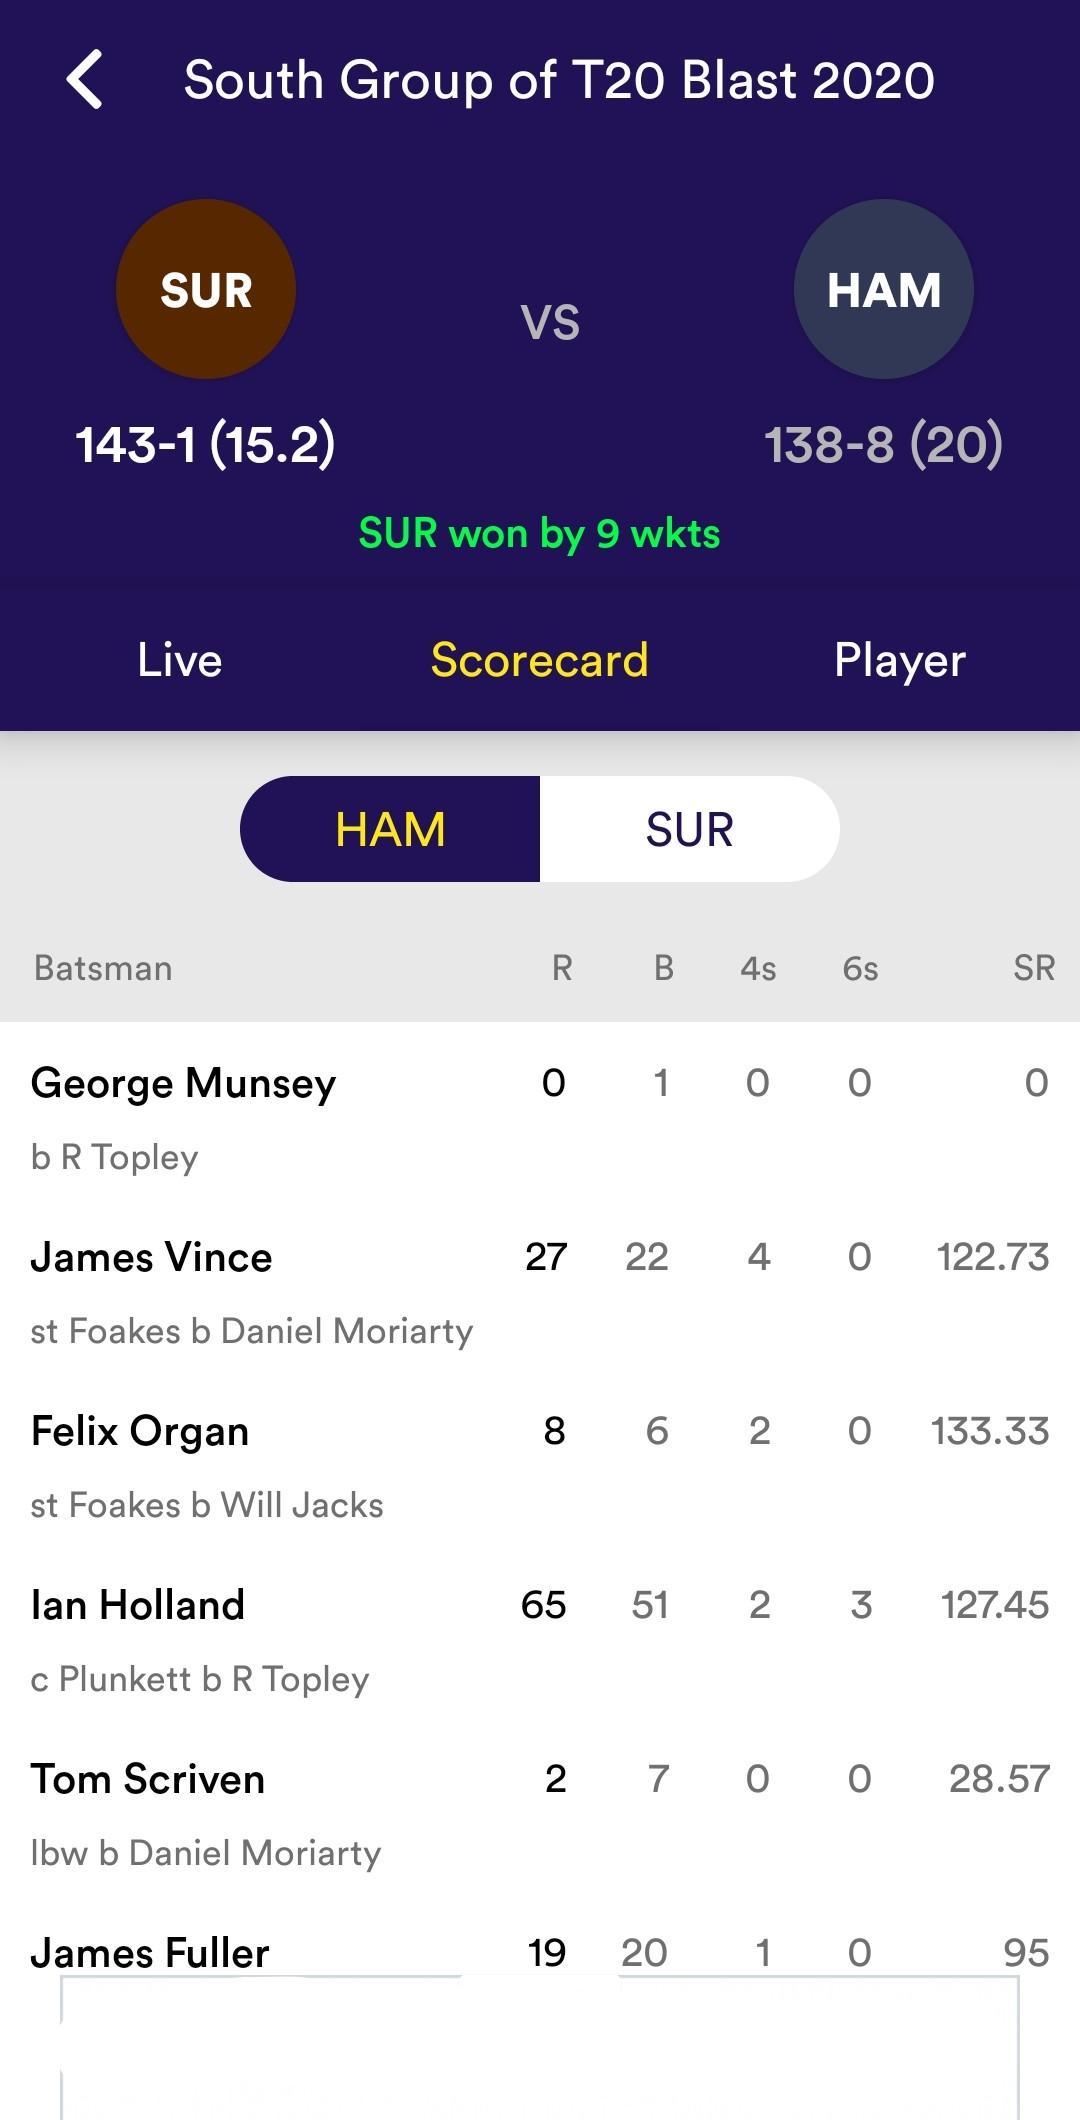Choose Tom Scriven batsman row
1080x2120 pixels.
540,1815
